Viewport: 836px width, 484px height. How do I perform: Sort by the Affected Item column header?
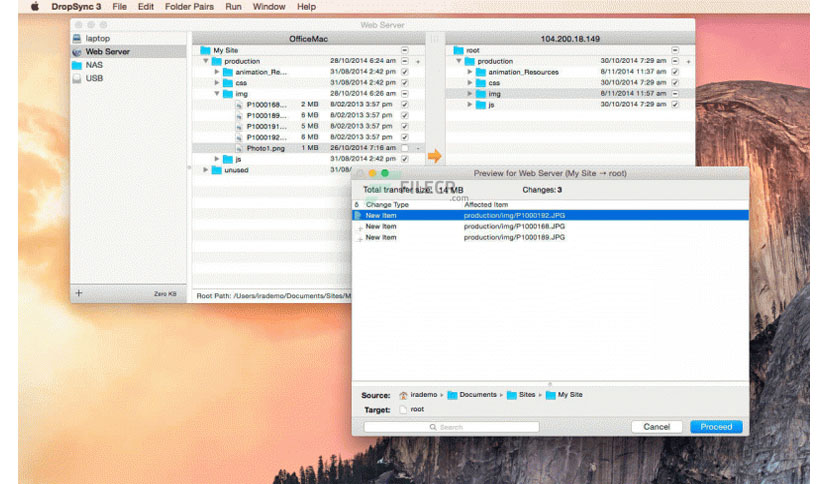(x=486, y=205)
